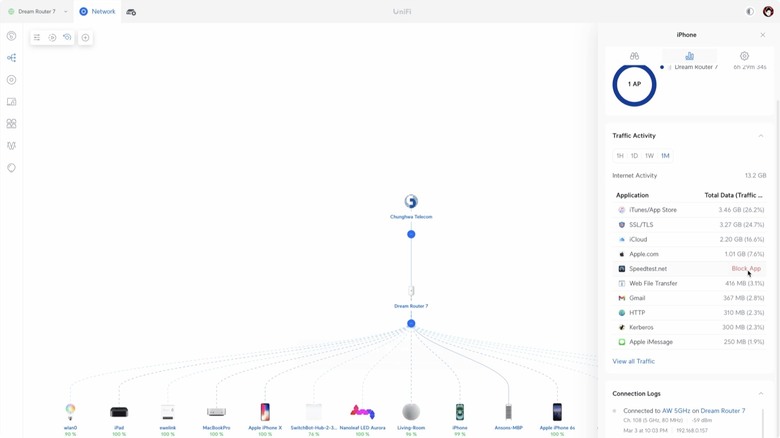Click the Internet Activity 13.2 GB value
Image resolution: width=780 pixels, height=438 pixels.
(x=755, y=176)
